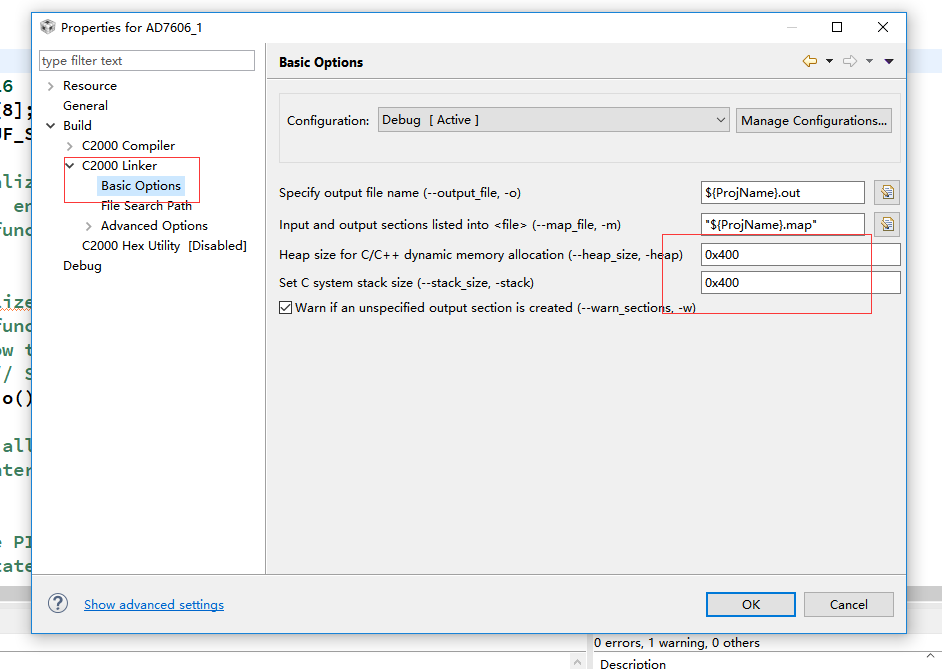
Task: Close the Properties for AD7606_1 dialog
Action: tap(883, 27)
